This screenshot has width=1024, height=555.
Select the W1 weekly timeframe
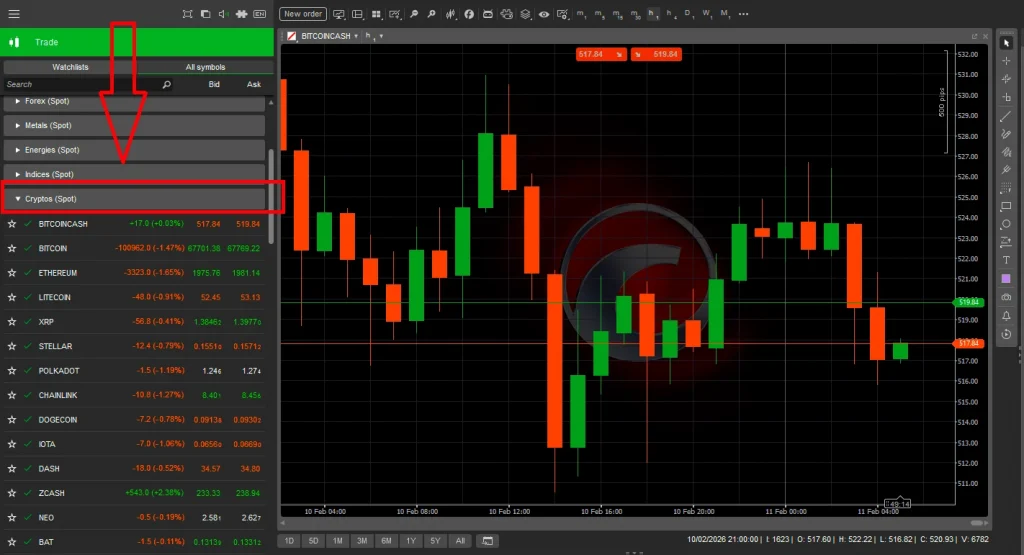click(x=706, y=14)
